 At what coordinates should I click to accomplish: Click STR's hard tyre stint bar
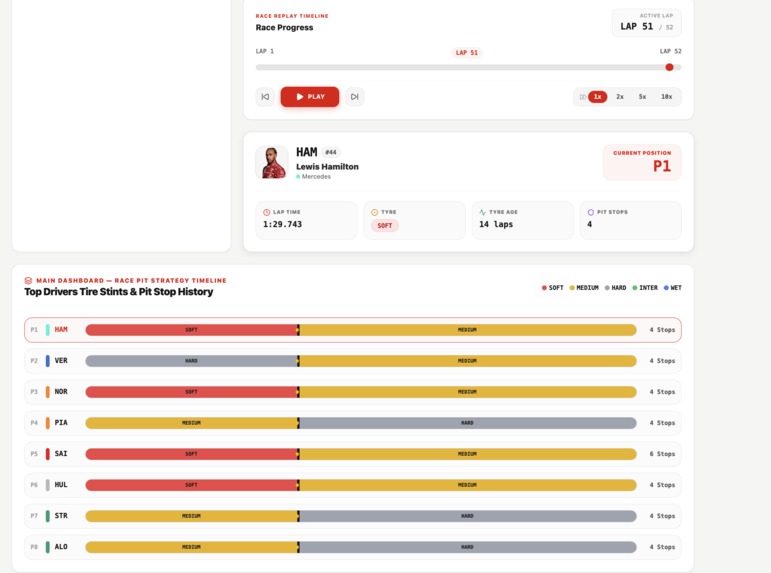tap(468, 516)
